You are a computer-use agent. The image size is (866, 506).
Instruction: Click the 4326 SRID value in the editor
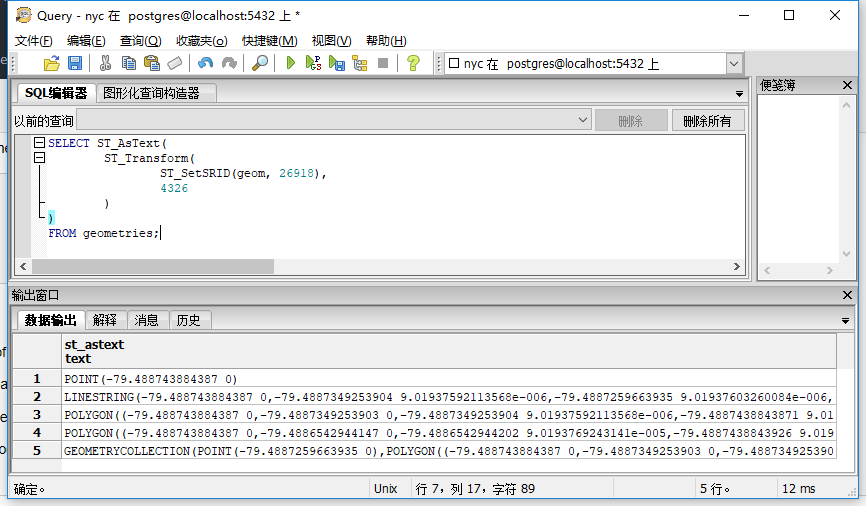tap(174, 188)
